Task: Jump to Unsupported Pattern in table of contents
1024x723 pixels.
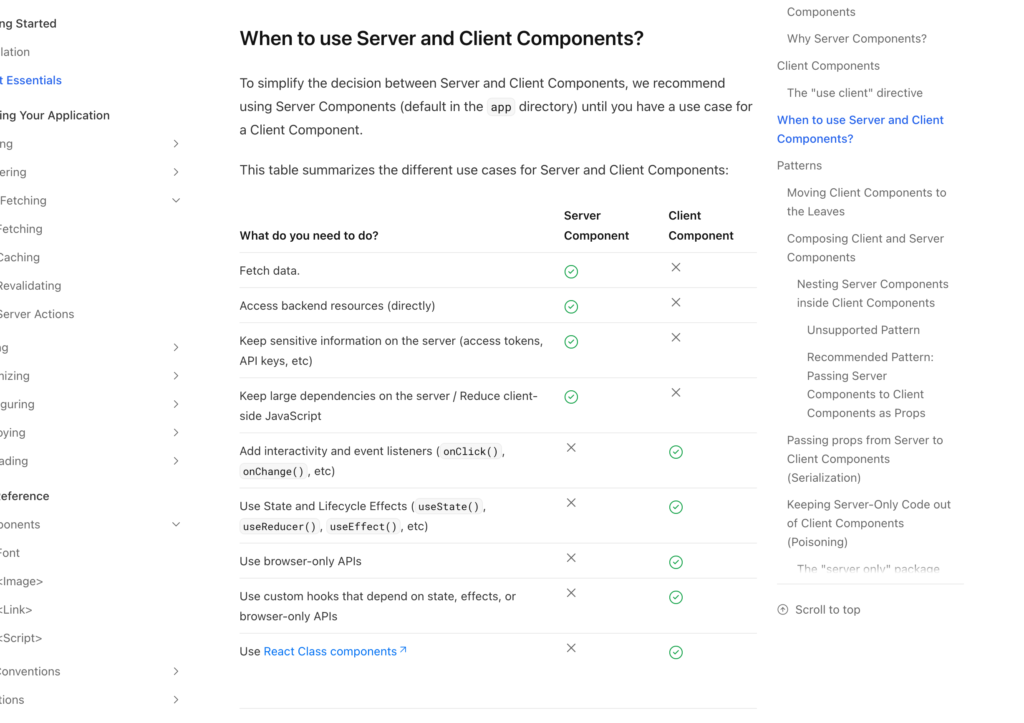Action: (x=863, y=330)
